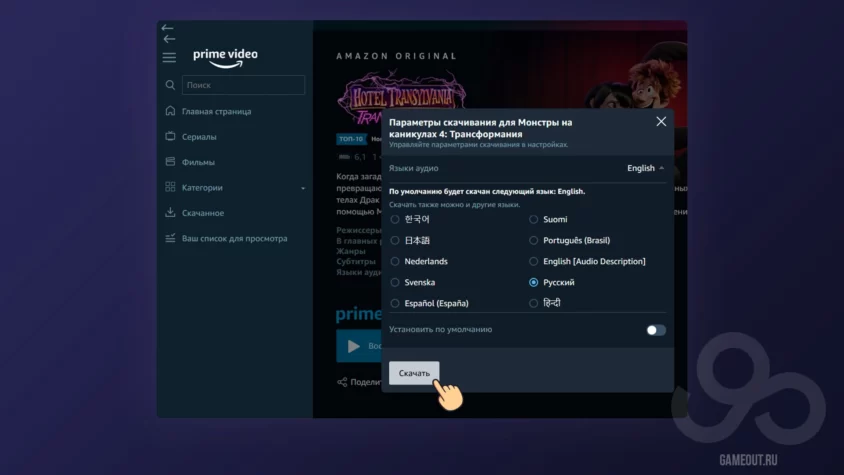Click the watchlist icon beside Ваш список

170,238
